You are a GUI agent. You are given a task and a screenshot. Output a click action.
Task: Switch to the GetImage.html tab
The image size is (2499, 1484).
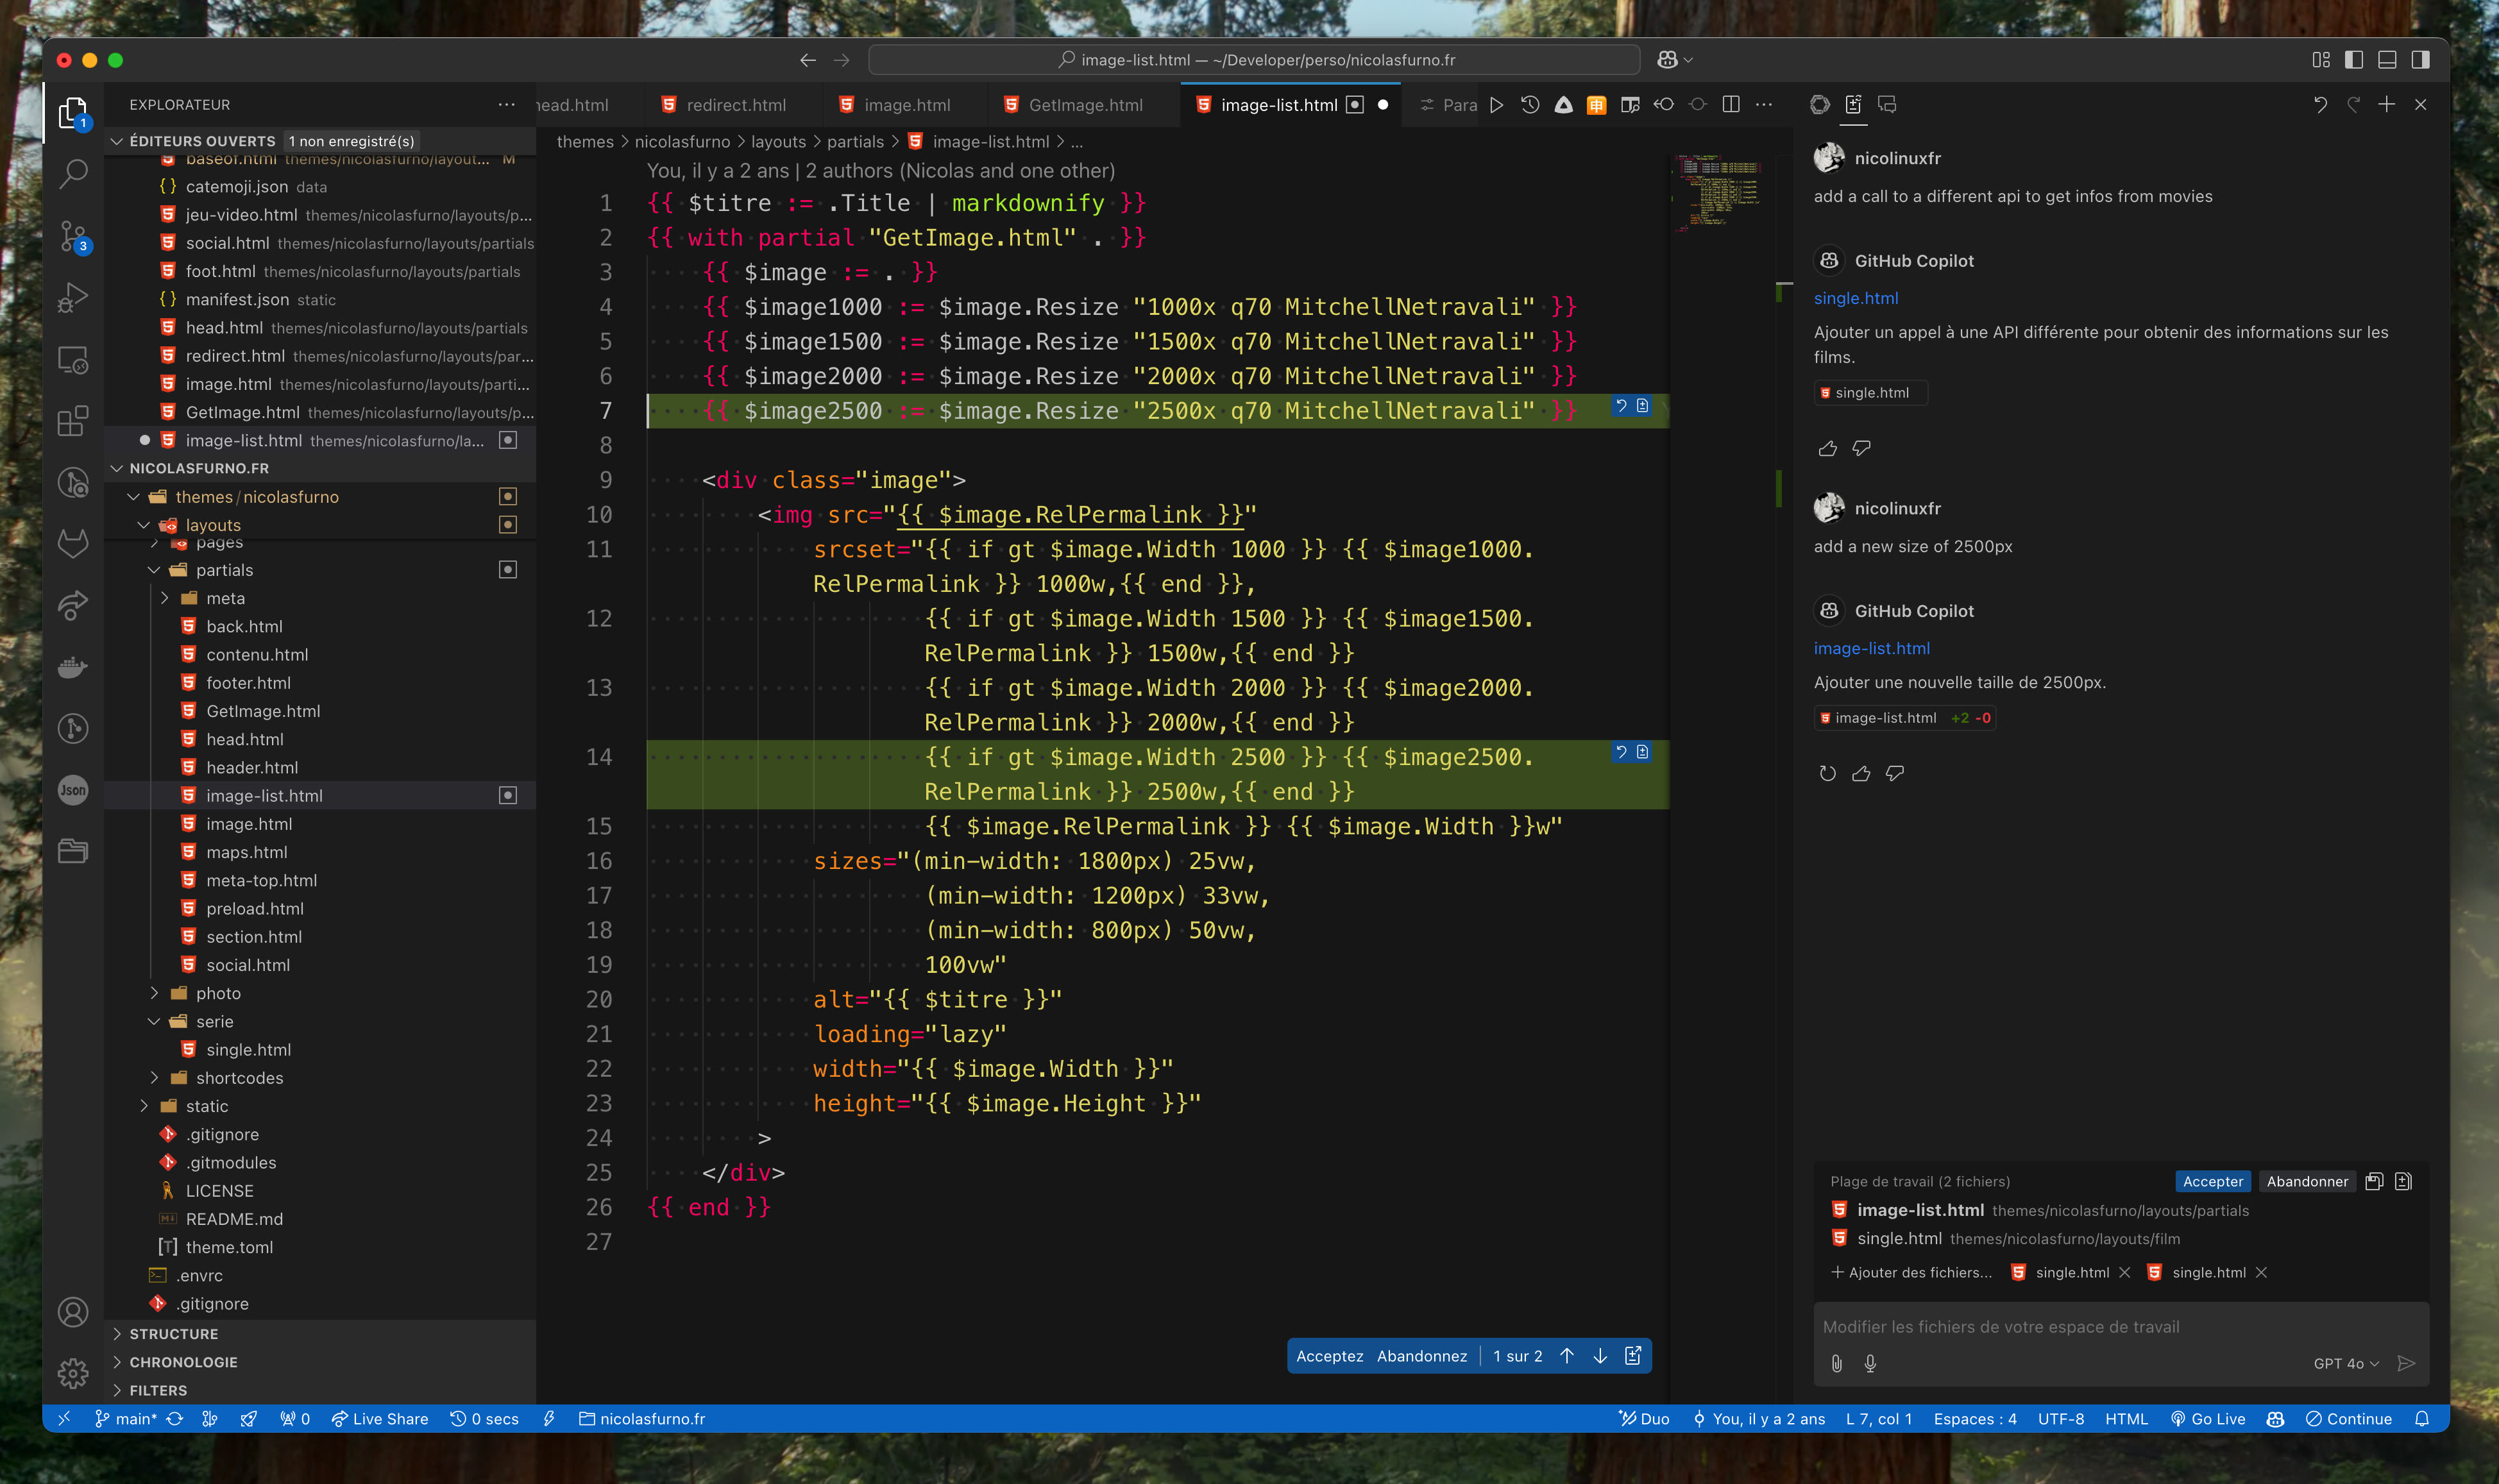pos(1084,105)
